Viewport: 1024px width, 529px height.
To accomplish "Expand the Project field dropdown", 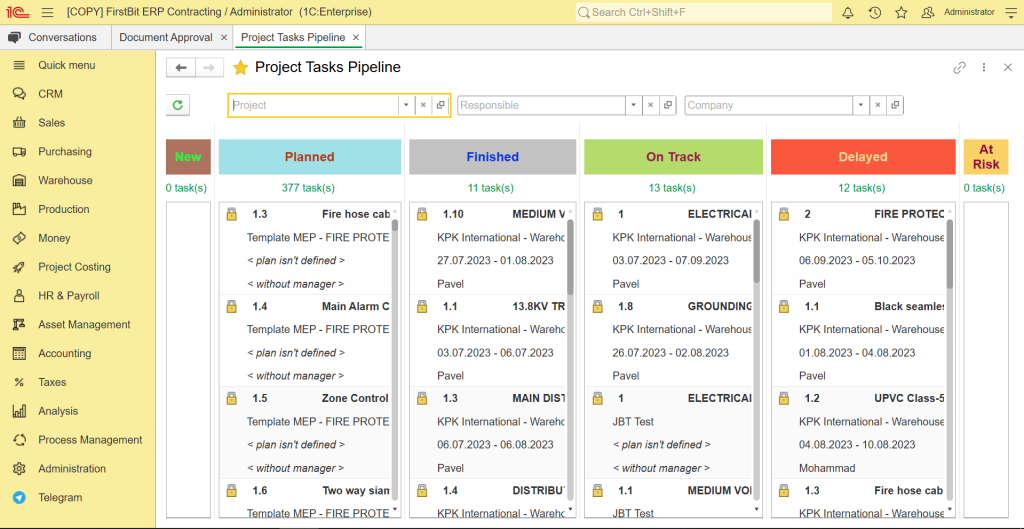I will click(x=406, y=105).
